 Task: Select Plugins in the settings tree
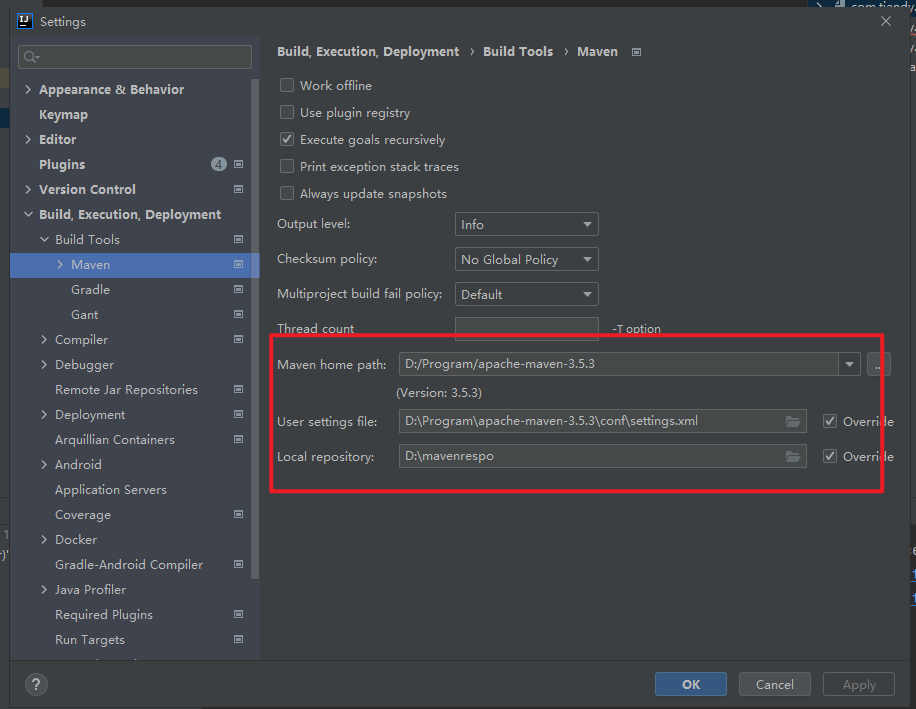coord(62,164)
